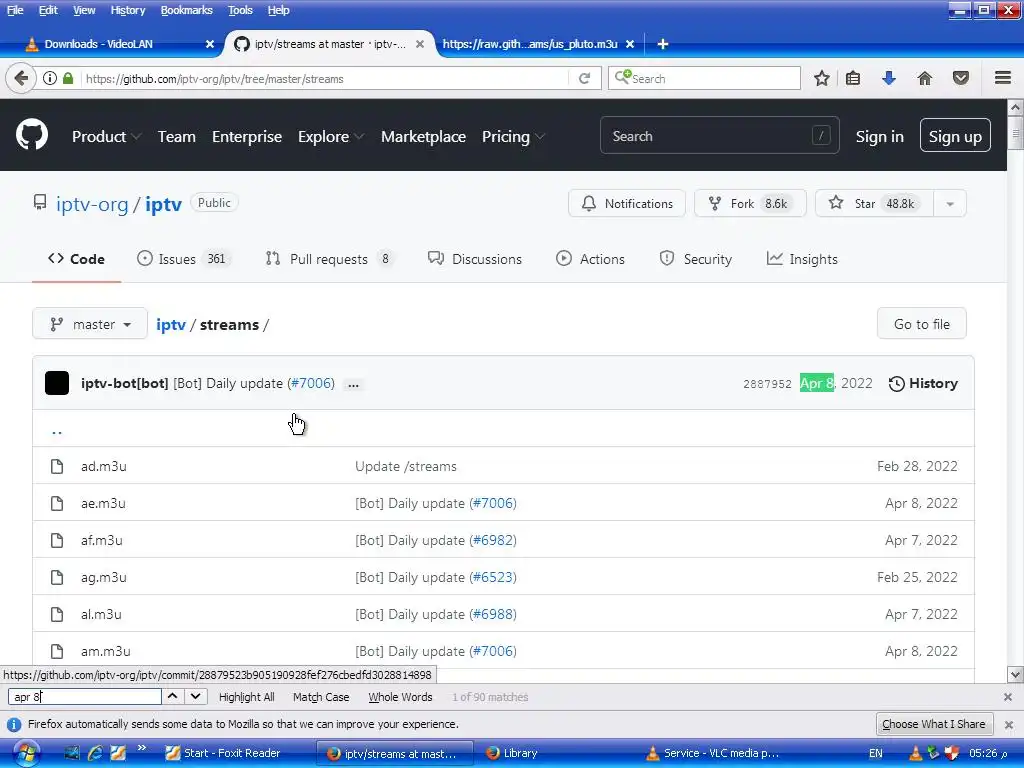Dismiss the Mozilla data notification bar
This screenshot has width=1024, height=768.
(1008, 724)
